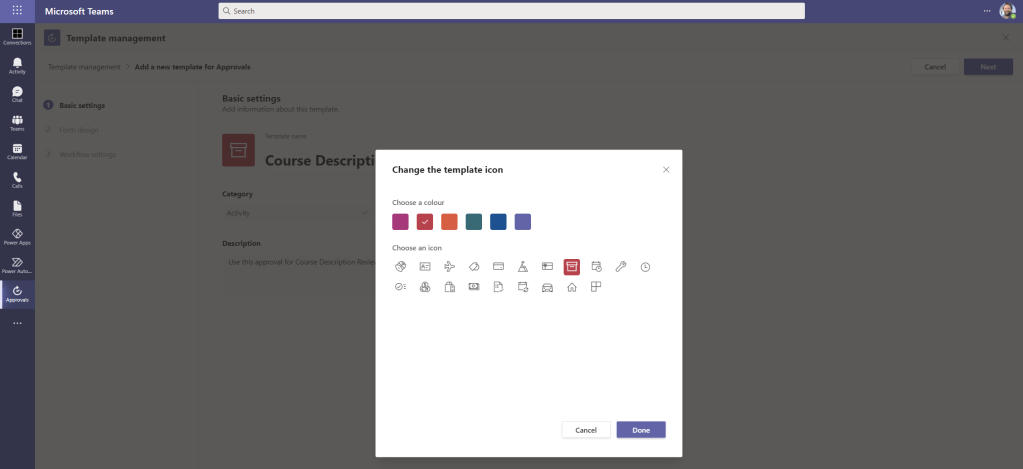Choose the wrench icon

[621, 266]
